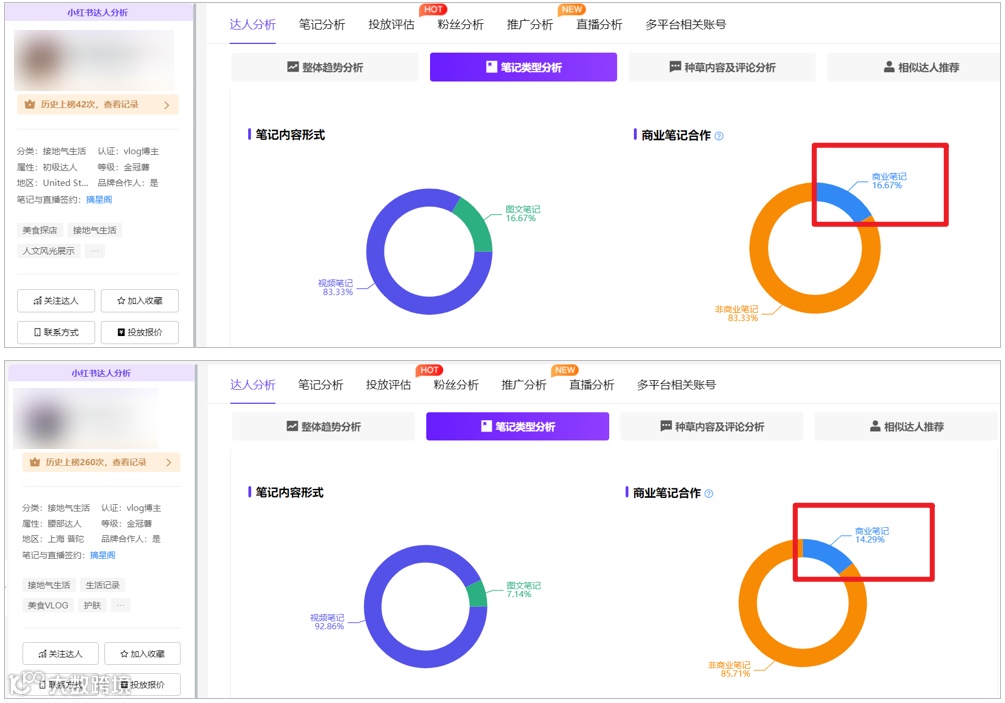
Task: Open 粉丝分析 tab on the 260次 page
Action: 456,385
